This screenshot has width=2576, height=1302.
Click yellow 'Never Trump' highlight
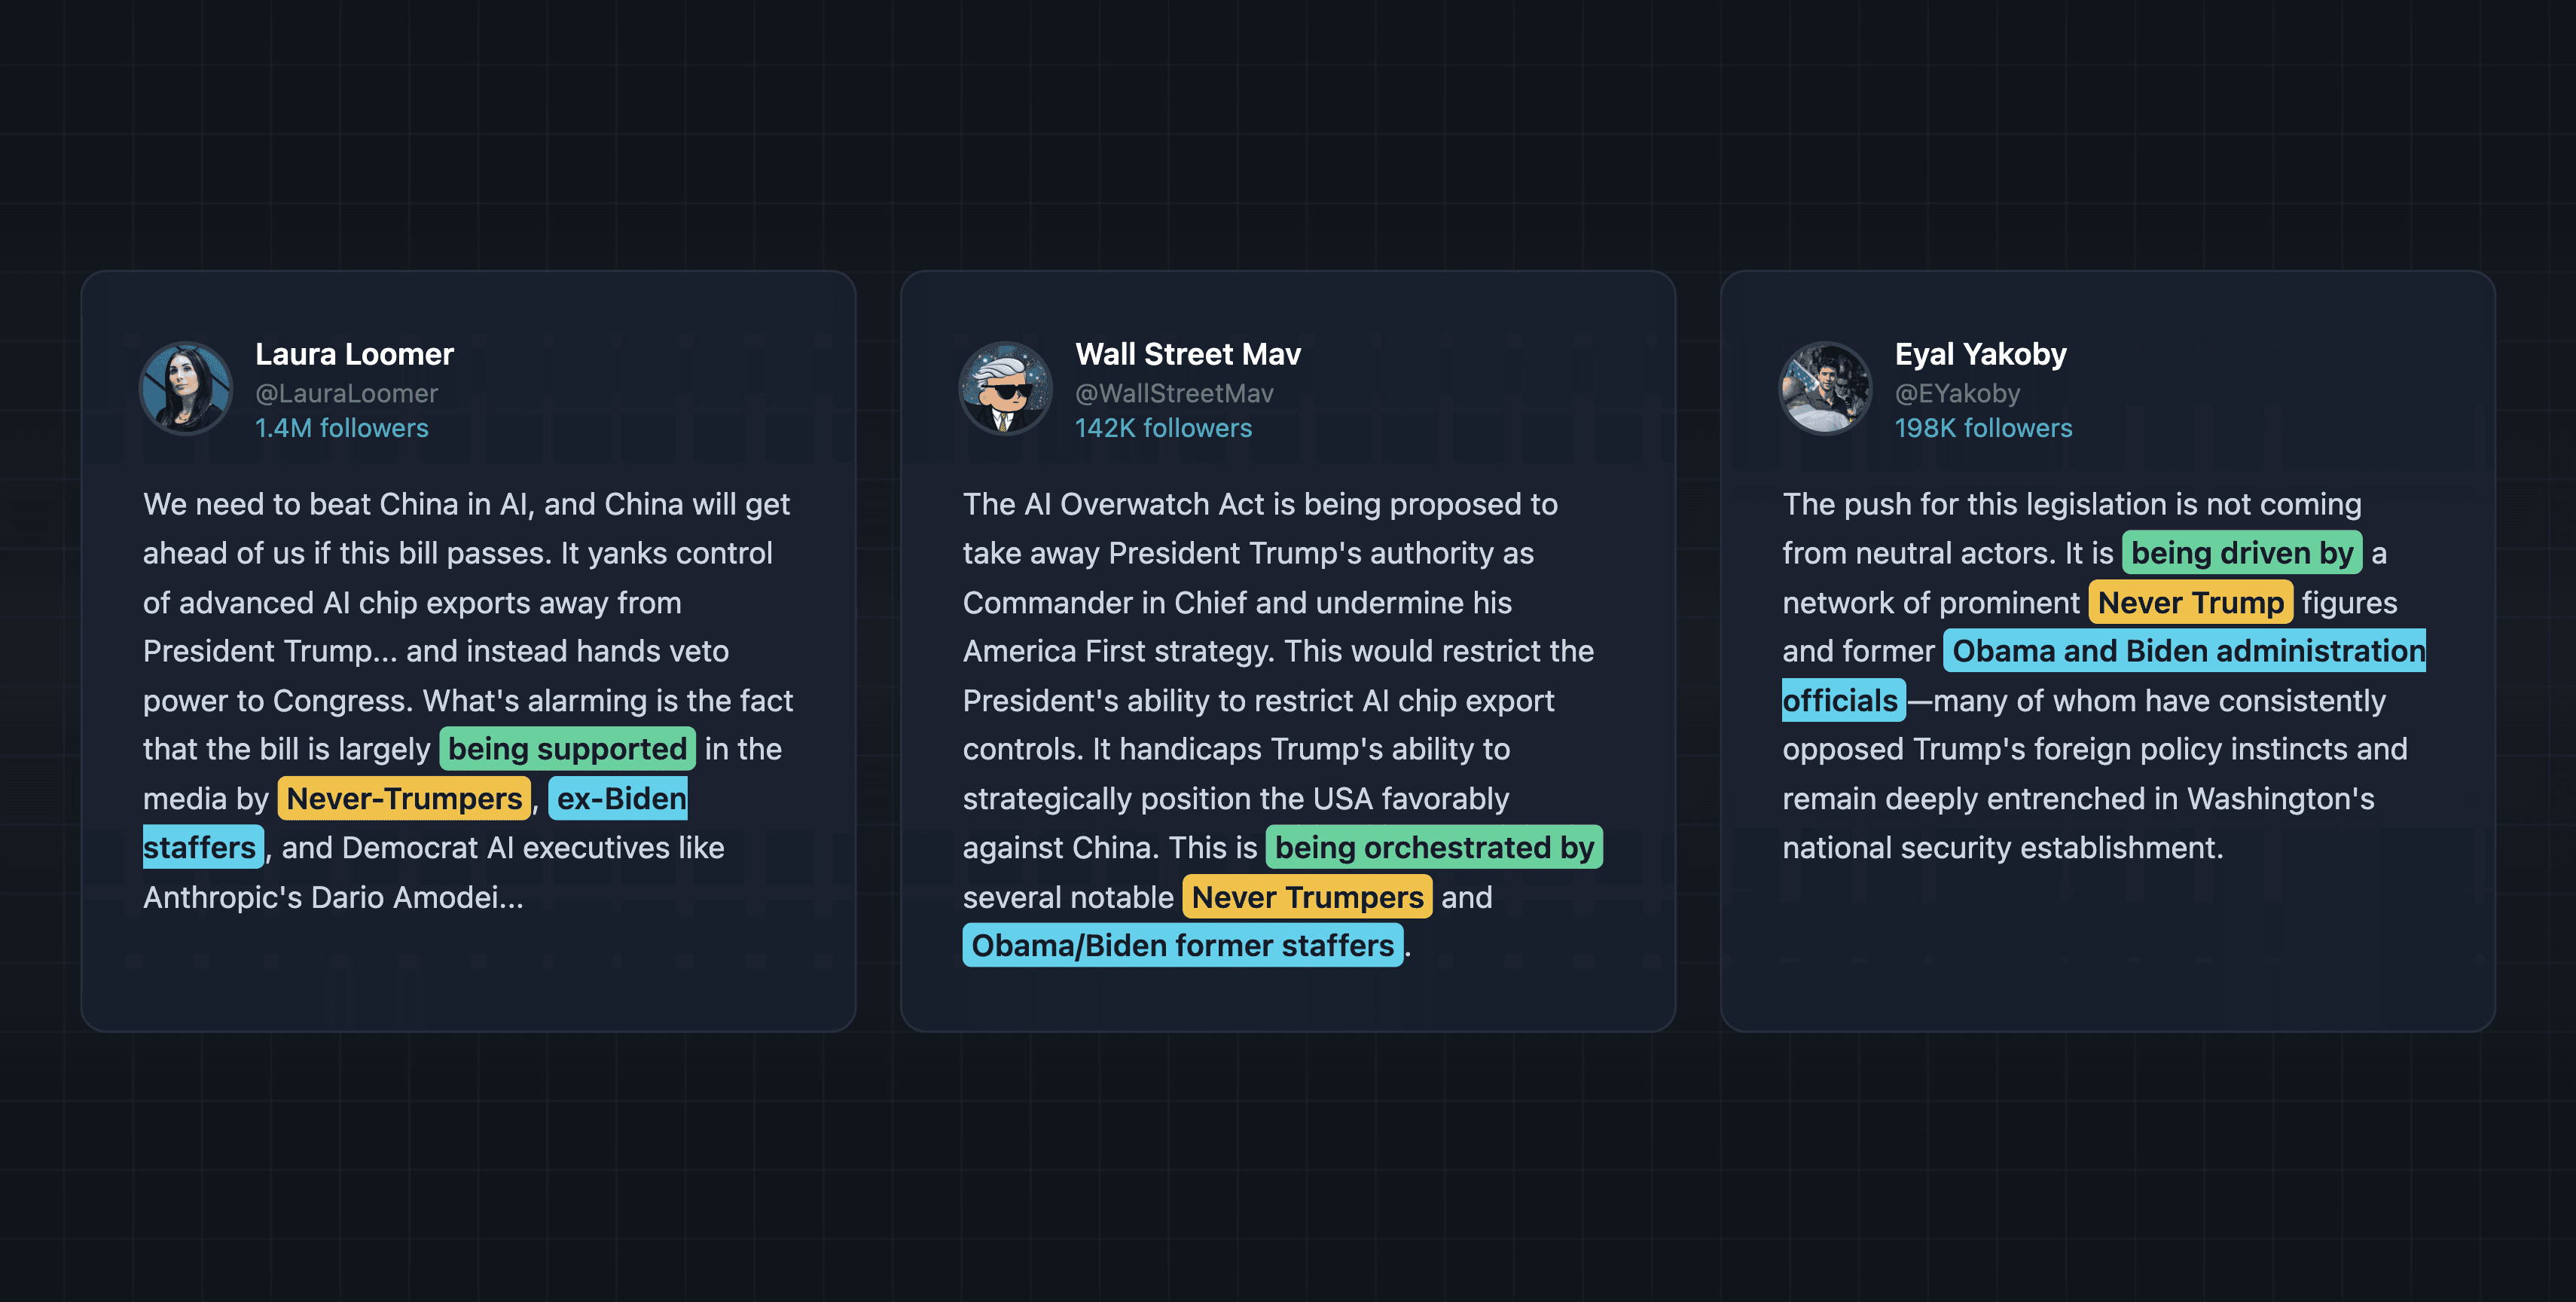point(2191,603)
